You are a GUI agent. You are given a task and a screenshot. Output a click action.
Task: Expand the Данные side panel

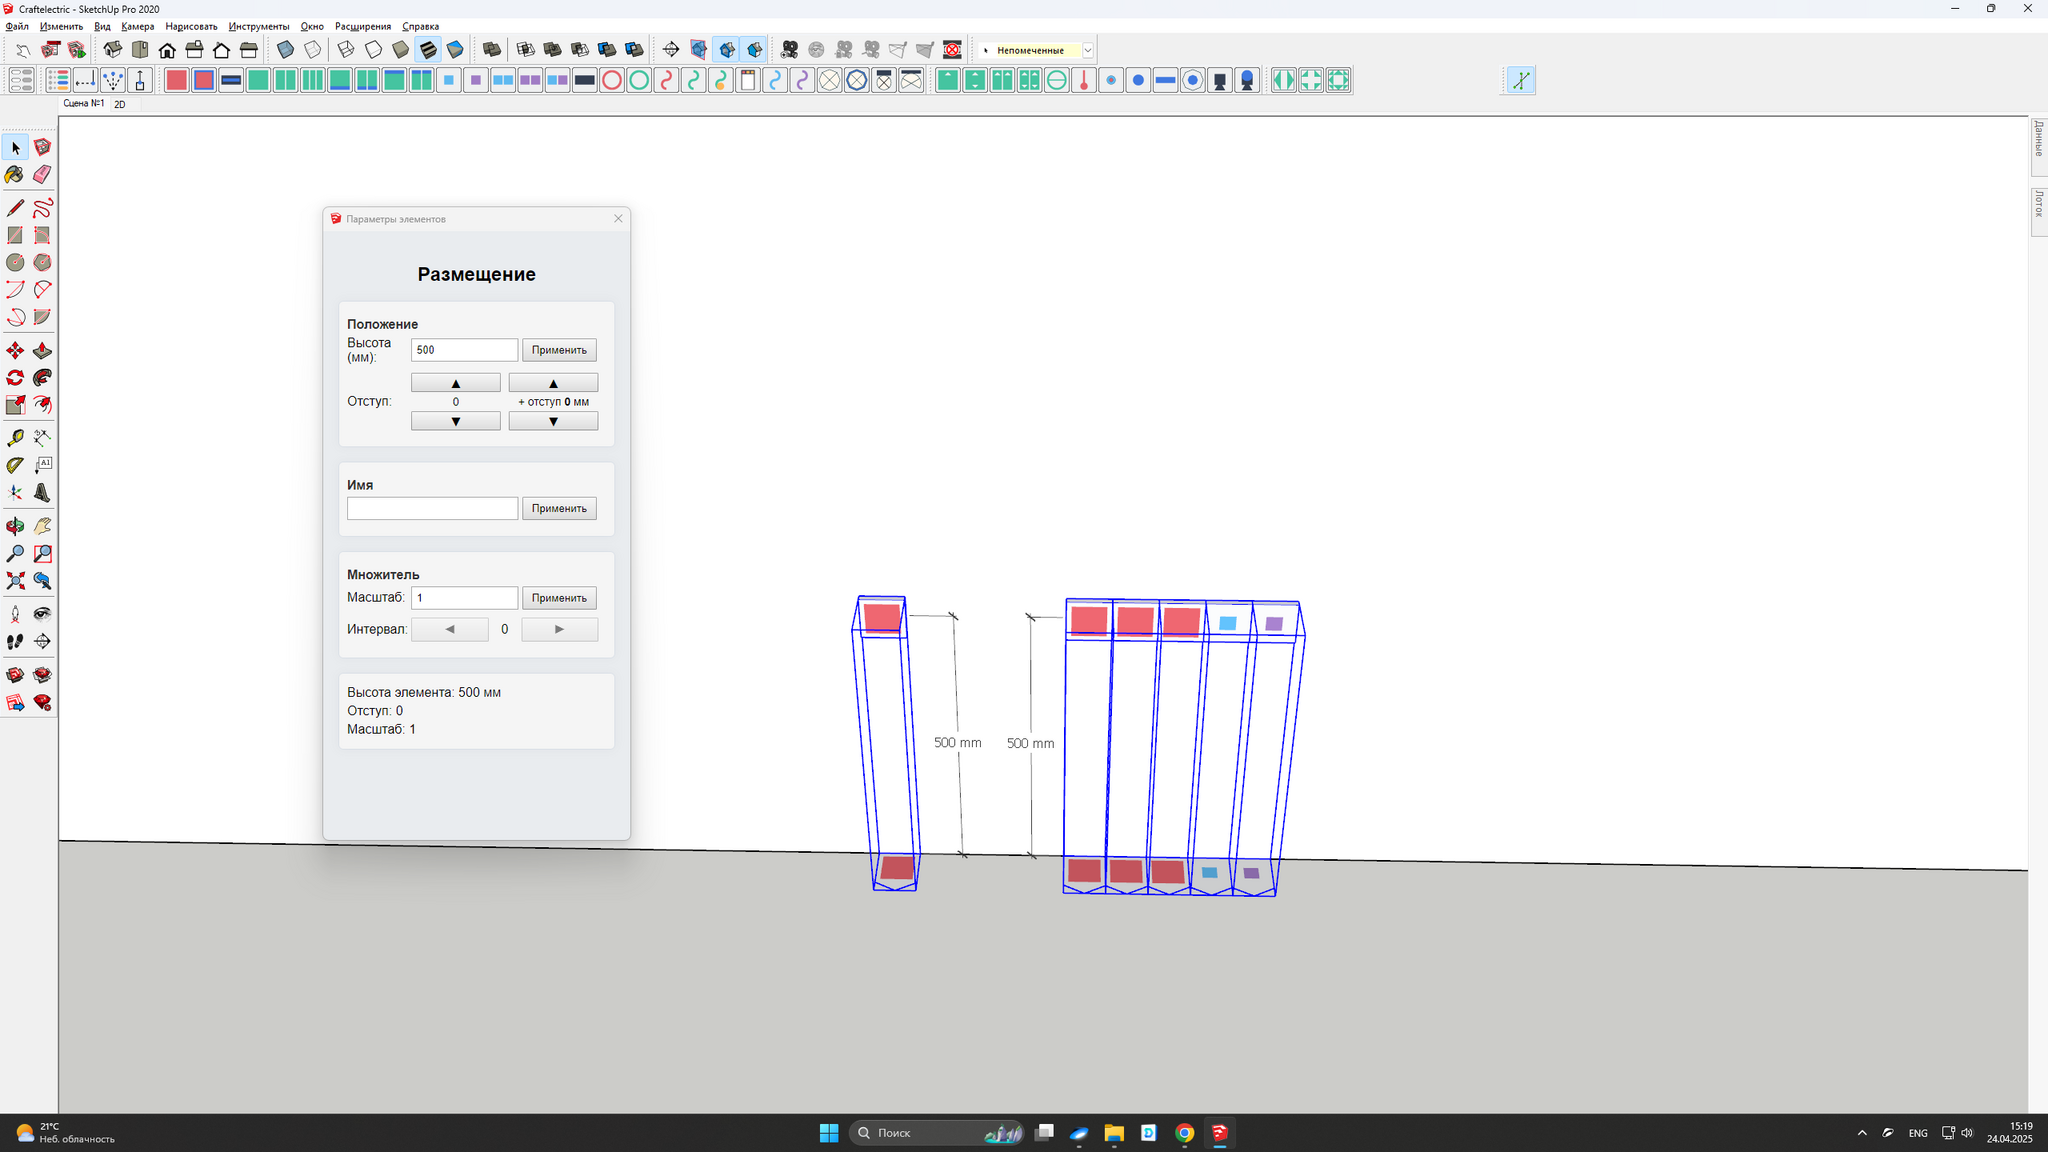pyautogui.click(x=2038, y=140)
